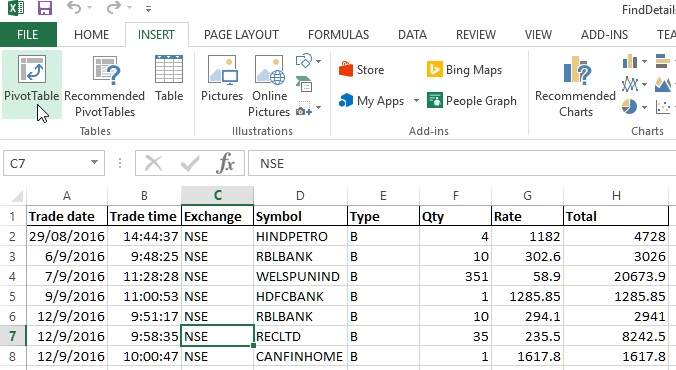Confirm entry with the checkmark icon
The image size is (676, 370).
click(x=190, y=163)
